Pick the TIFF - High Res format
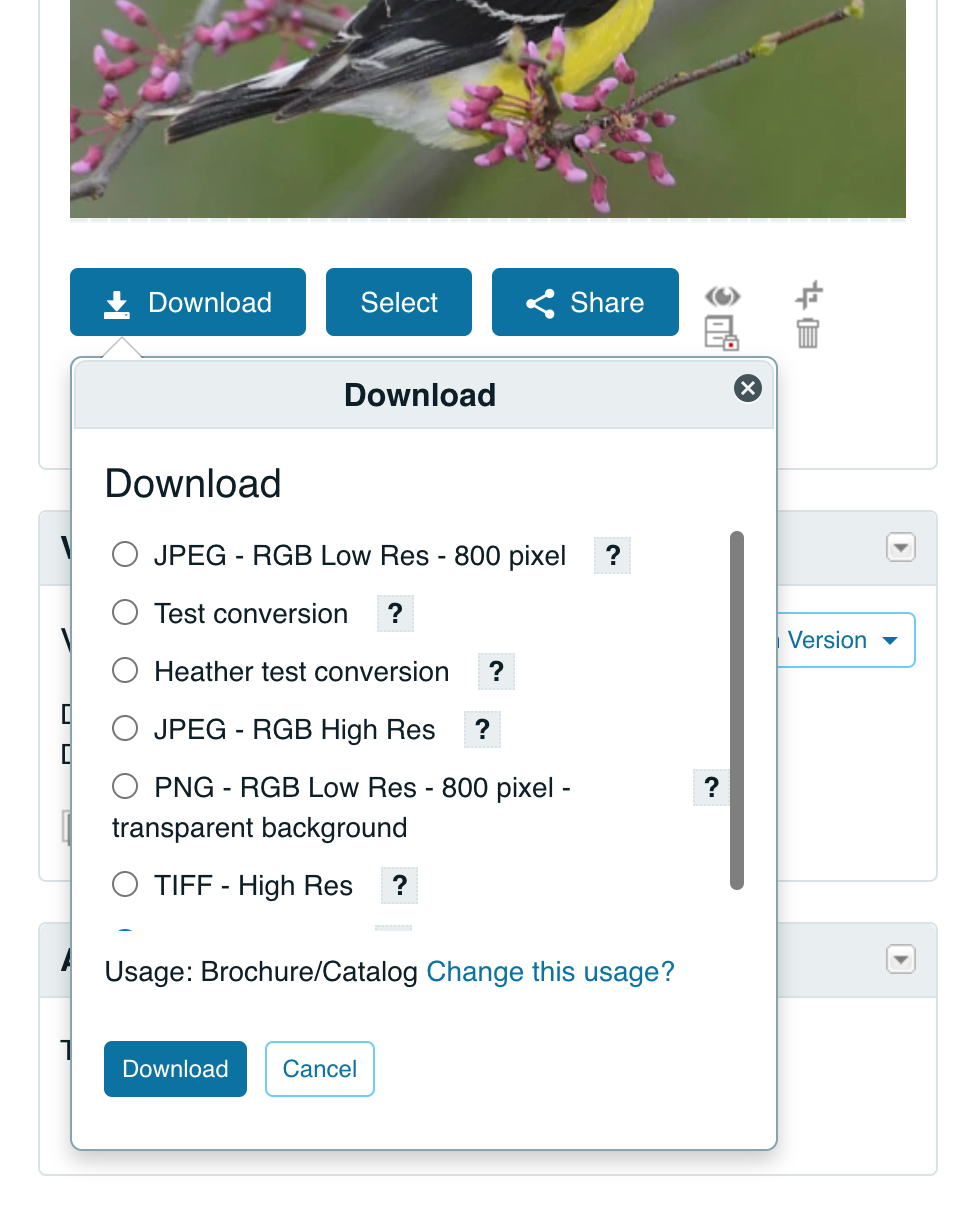The height and width of the screenshot is (1214, 968). (x=125, y=884)
